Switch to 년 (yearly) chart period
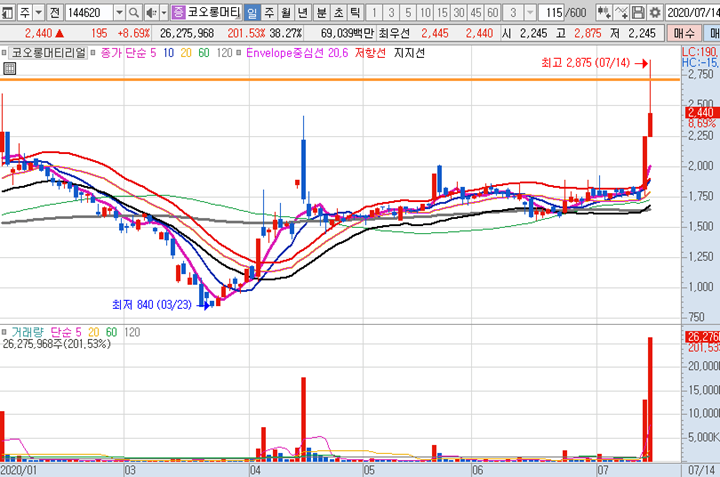720x477 pixels. coord(303,13)
